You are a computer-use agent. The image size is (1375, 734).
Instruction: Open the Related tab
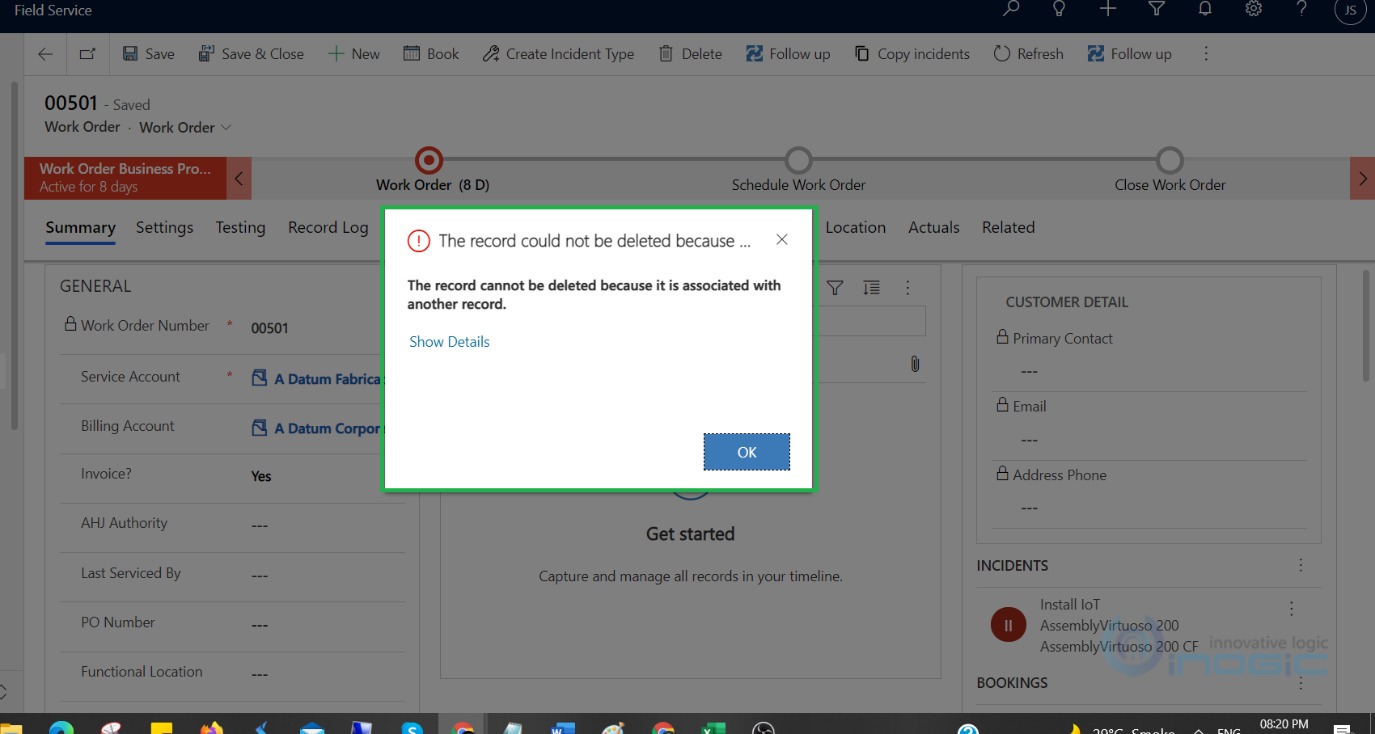tap(1007, 228)
